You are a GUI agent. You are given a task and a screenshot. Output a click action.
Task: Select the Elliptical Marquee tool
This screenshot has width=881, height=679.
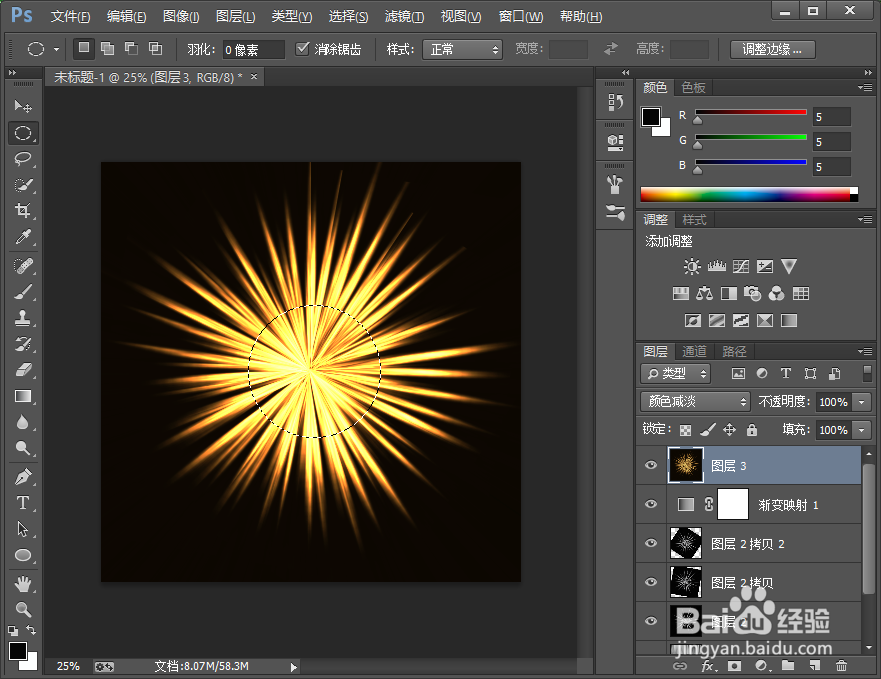[22, 133]
